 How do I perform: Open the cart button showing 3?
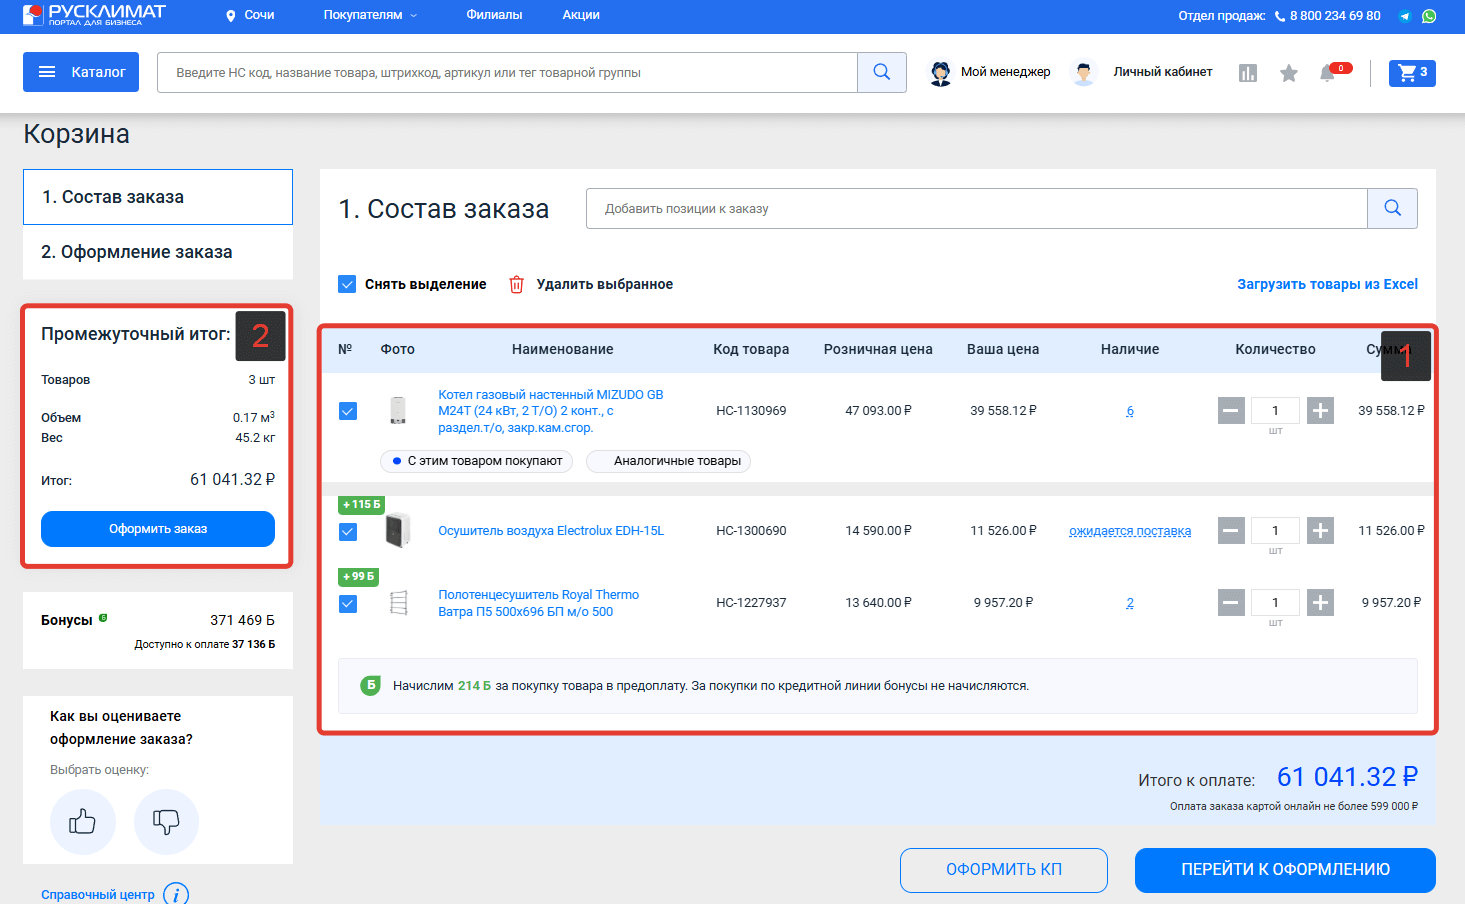[x=1412, y=73]
